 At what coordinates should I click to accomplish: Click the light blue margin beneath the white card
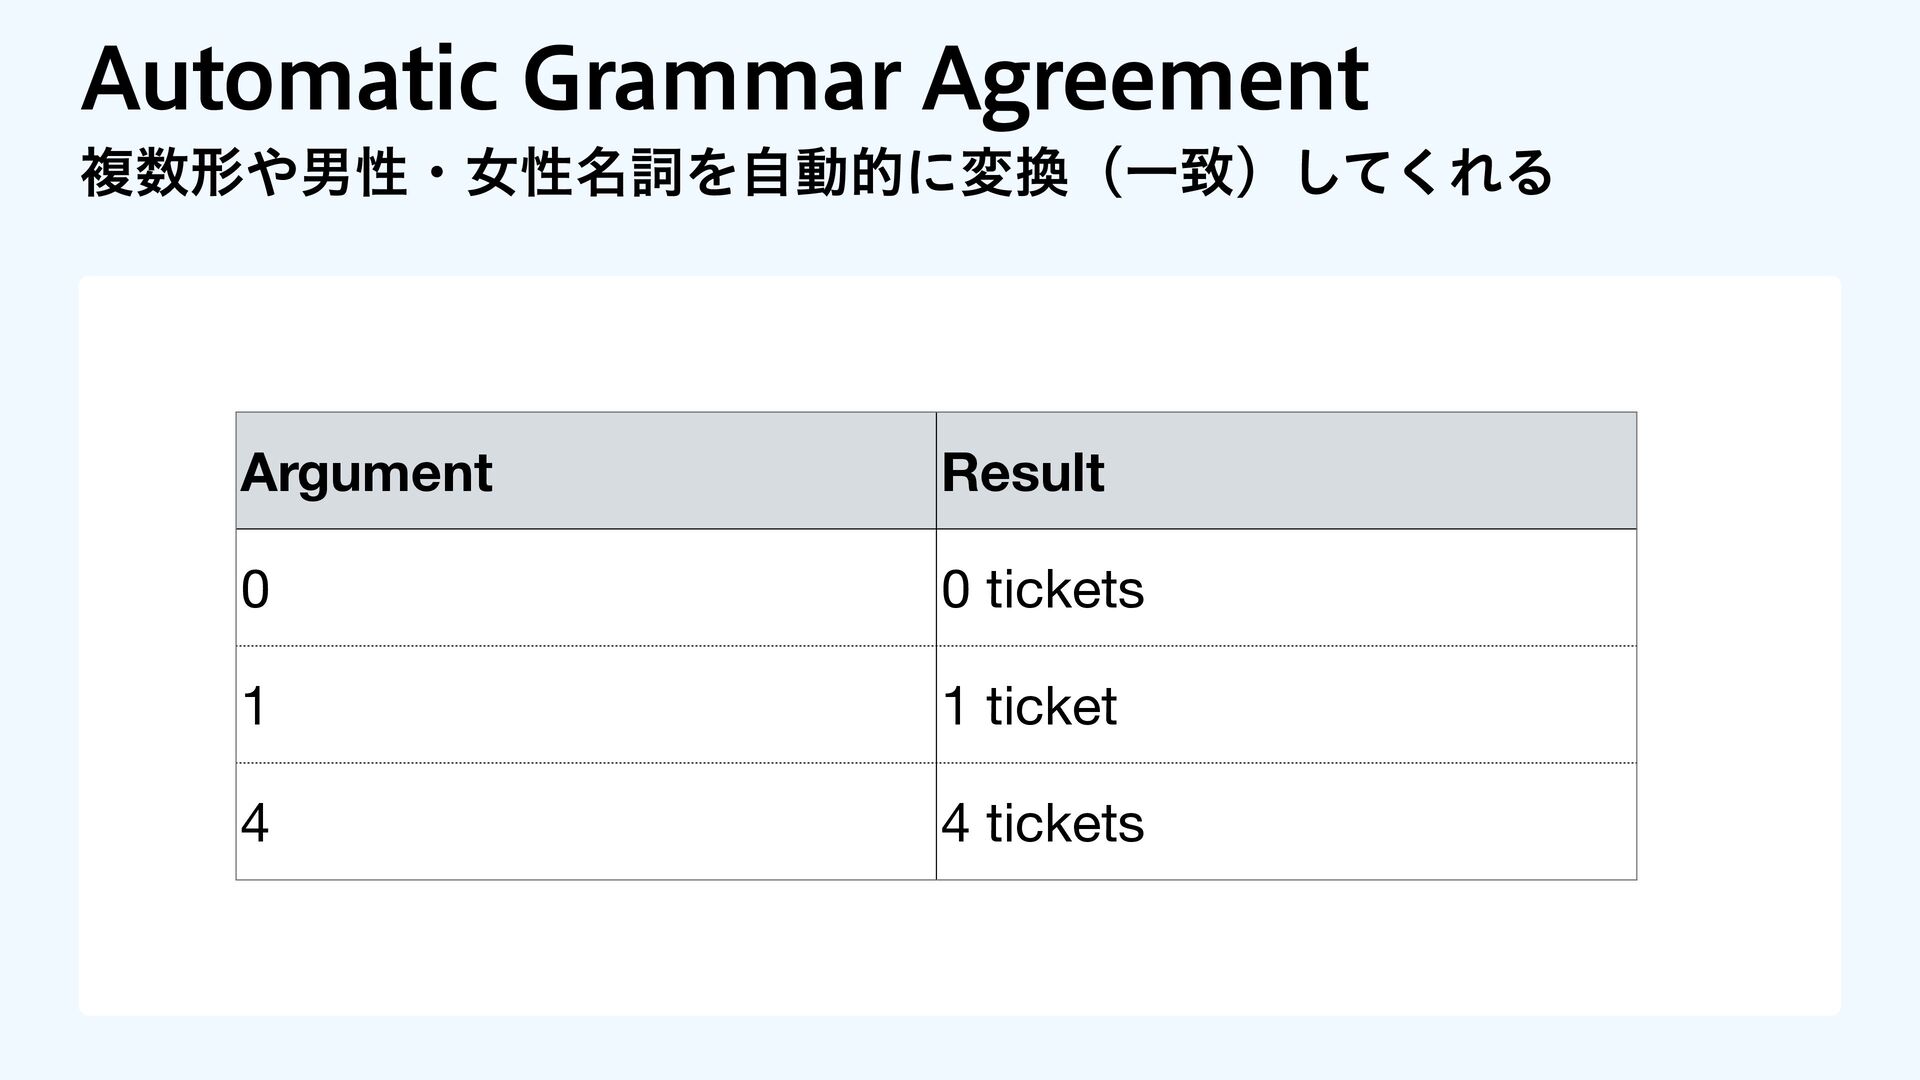coord(960,1048)
